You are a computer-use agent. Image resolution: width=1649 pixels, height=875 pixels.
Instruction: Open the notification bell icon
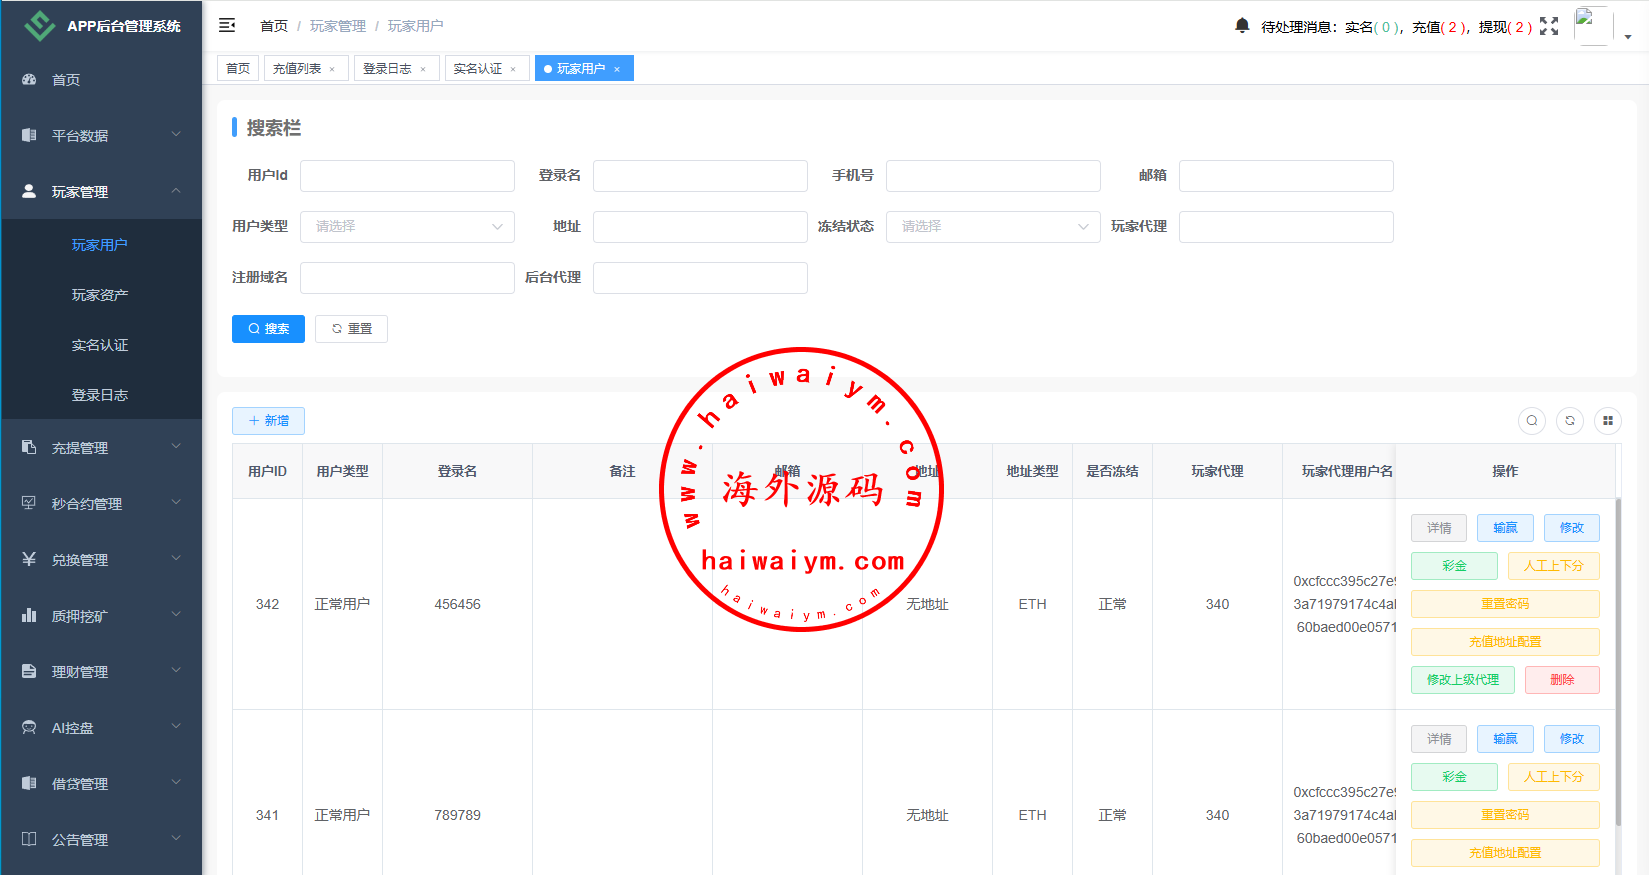pyautogui.click(x=1242, y=25)
